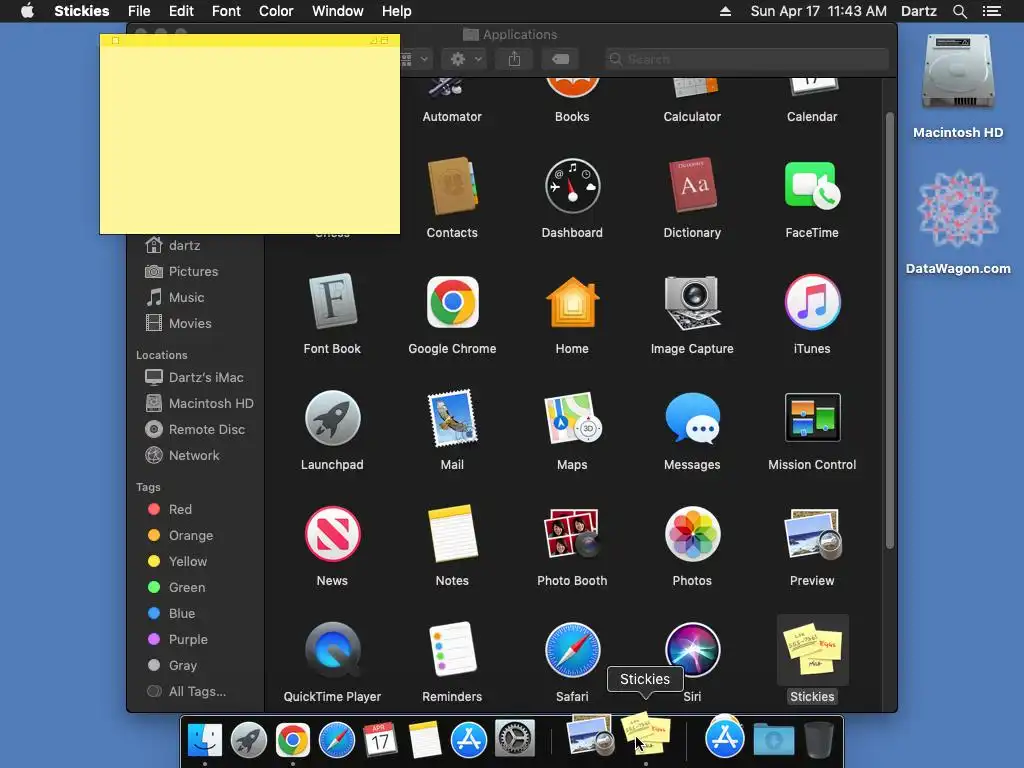Open the Stickies application menu
This screenshot has width=1024, height=768.
(82, 11)
